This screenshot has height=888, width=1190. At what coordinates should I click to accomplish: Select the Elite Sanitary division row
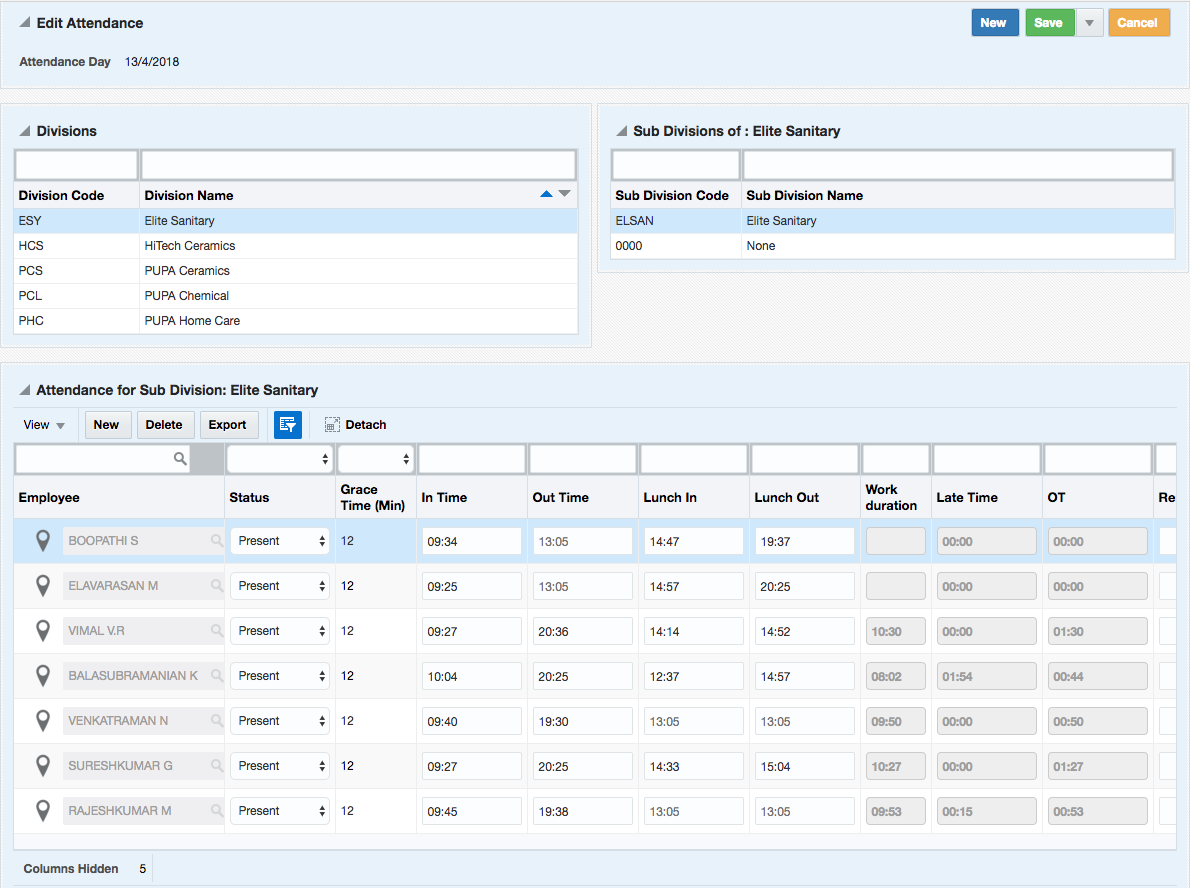coord(296,221)
